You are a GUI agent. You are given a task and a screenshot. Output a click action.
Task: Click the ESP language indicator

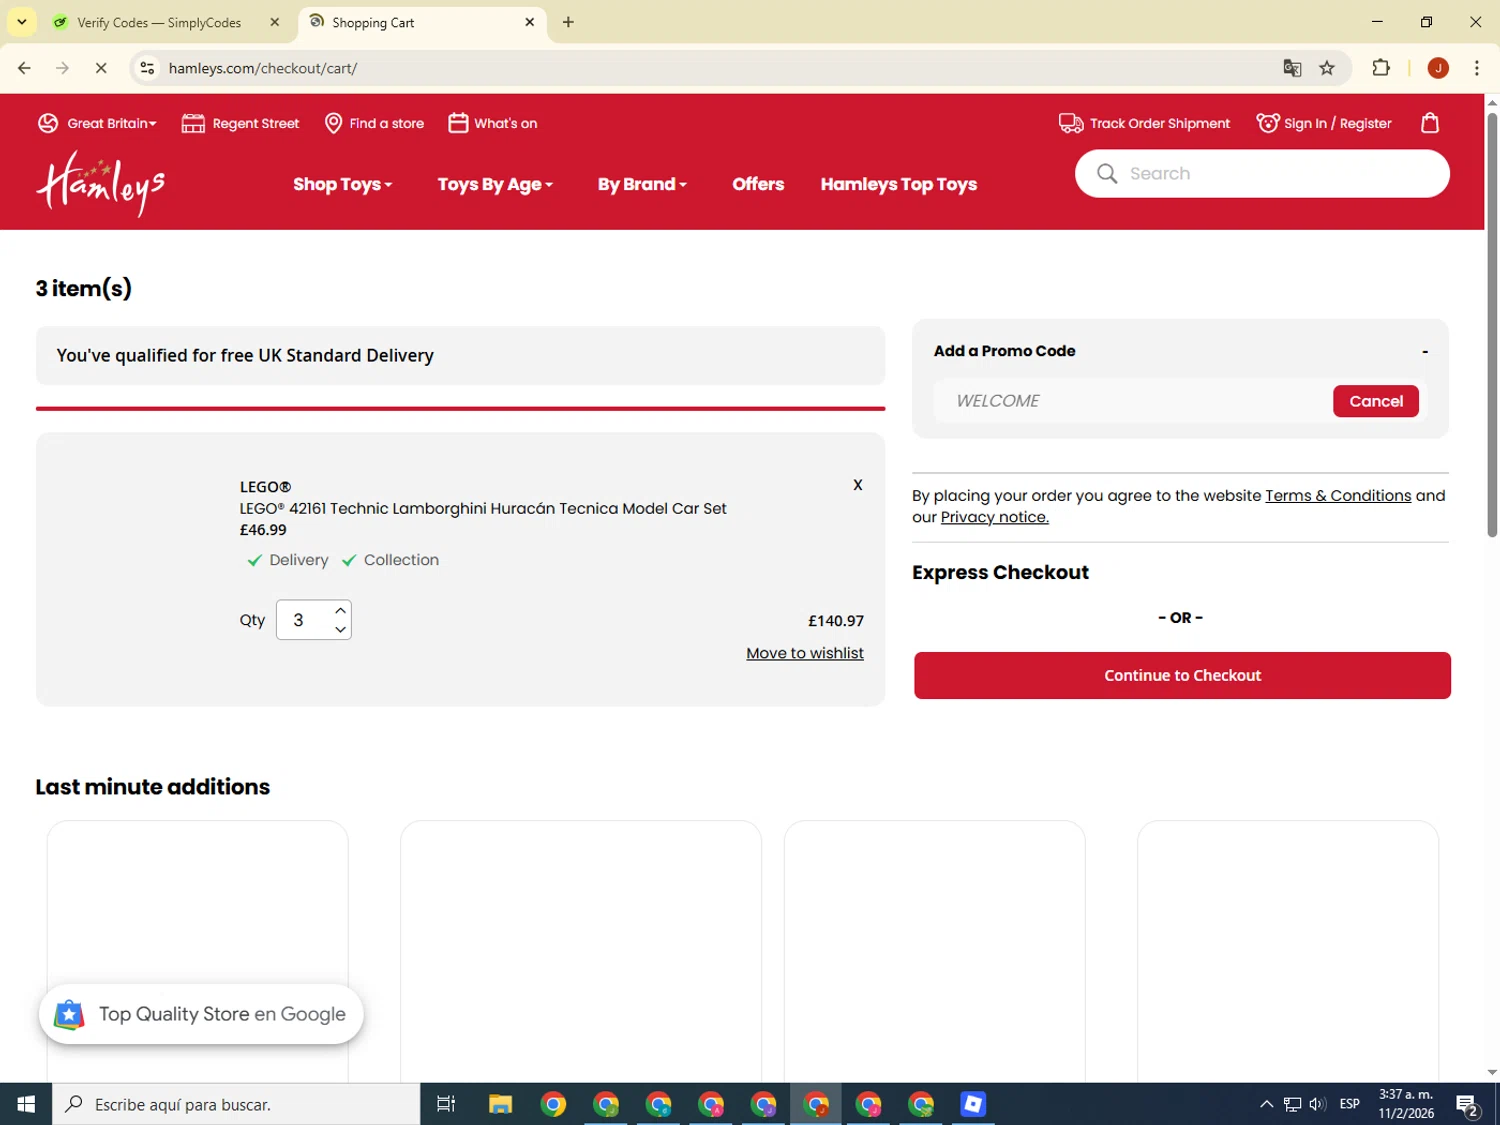coord(1349,1104)
